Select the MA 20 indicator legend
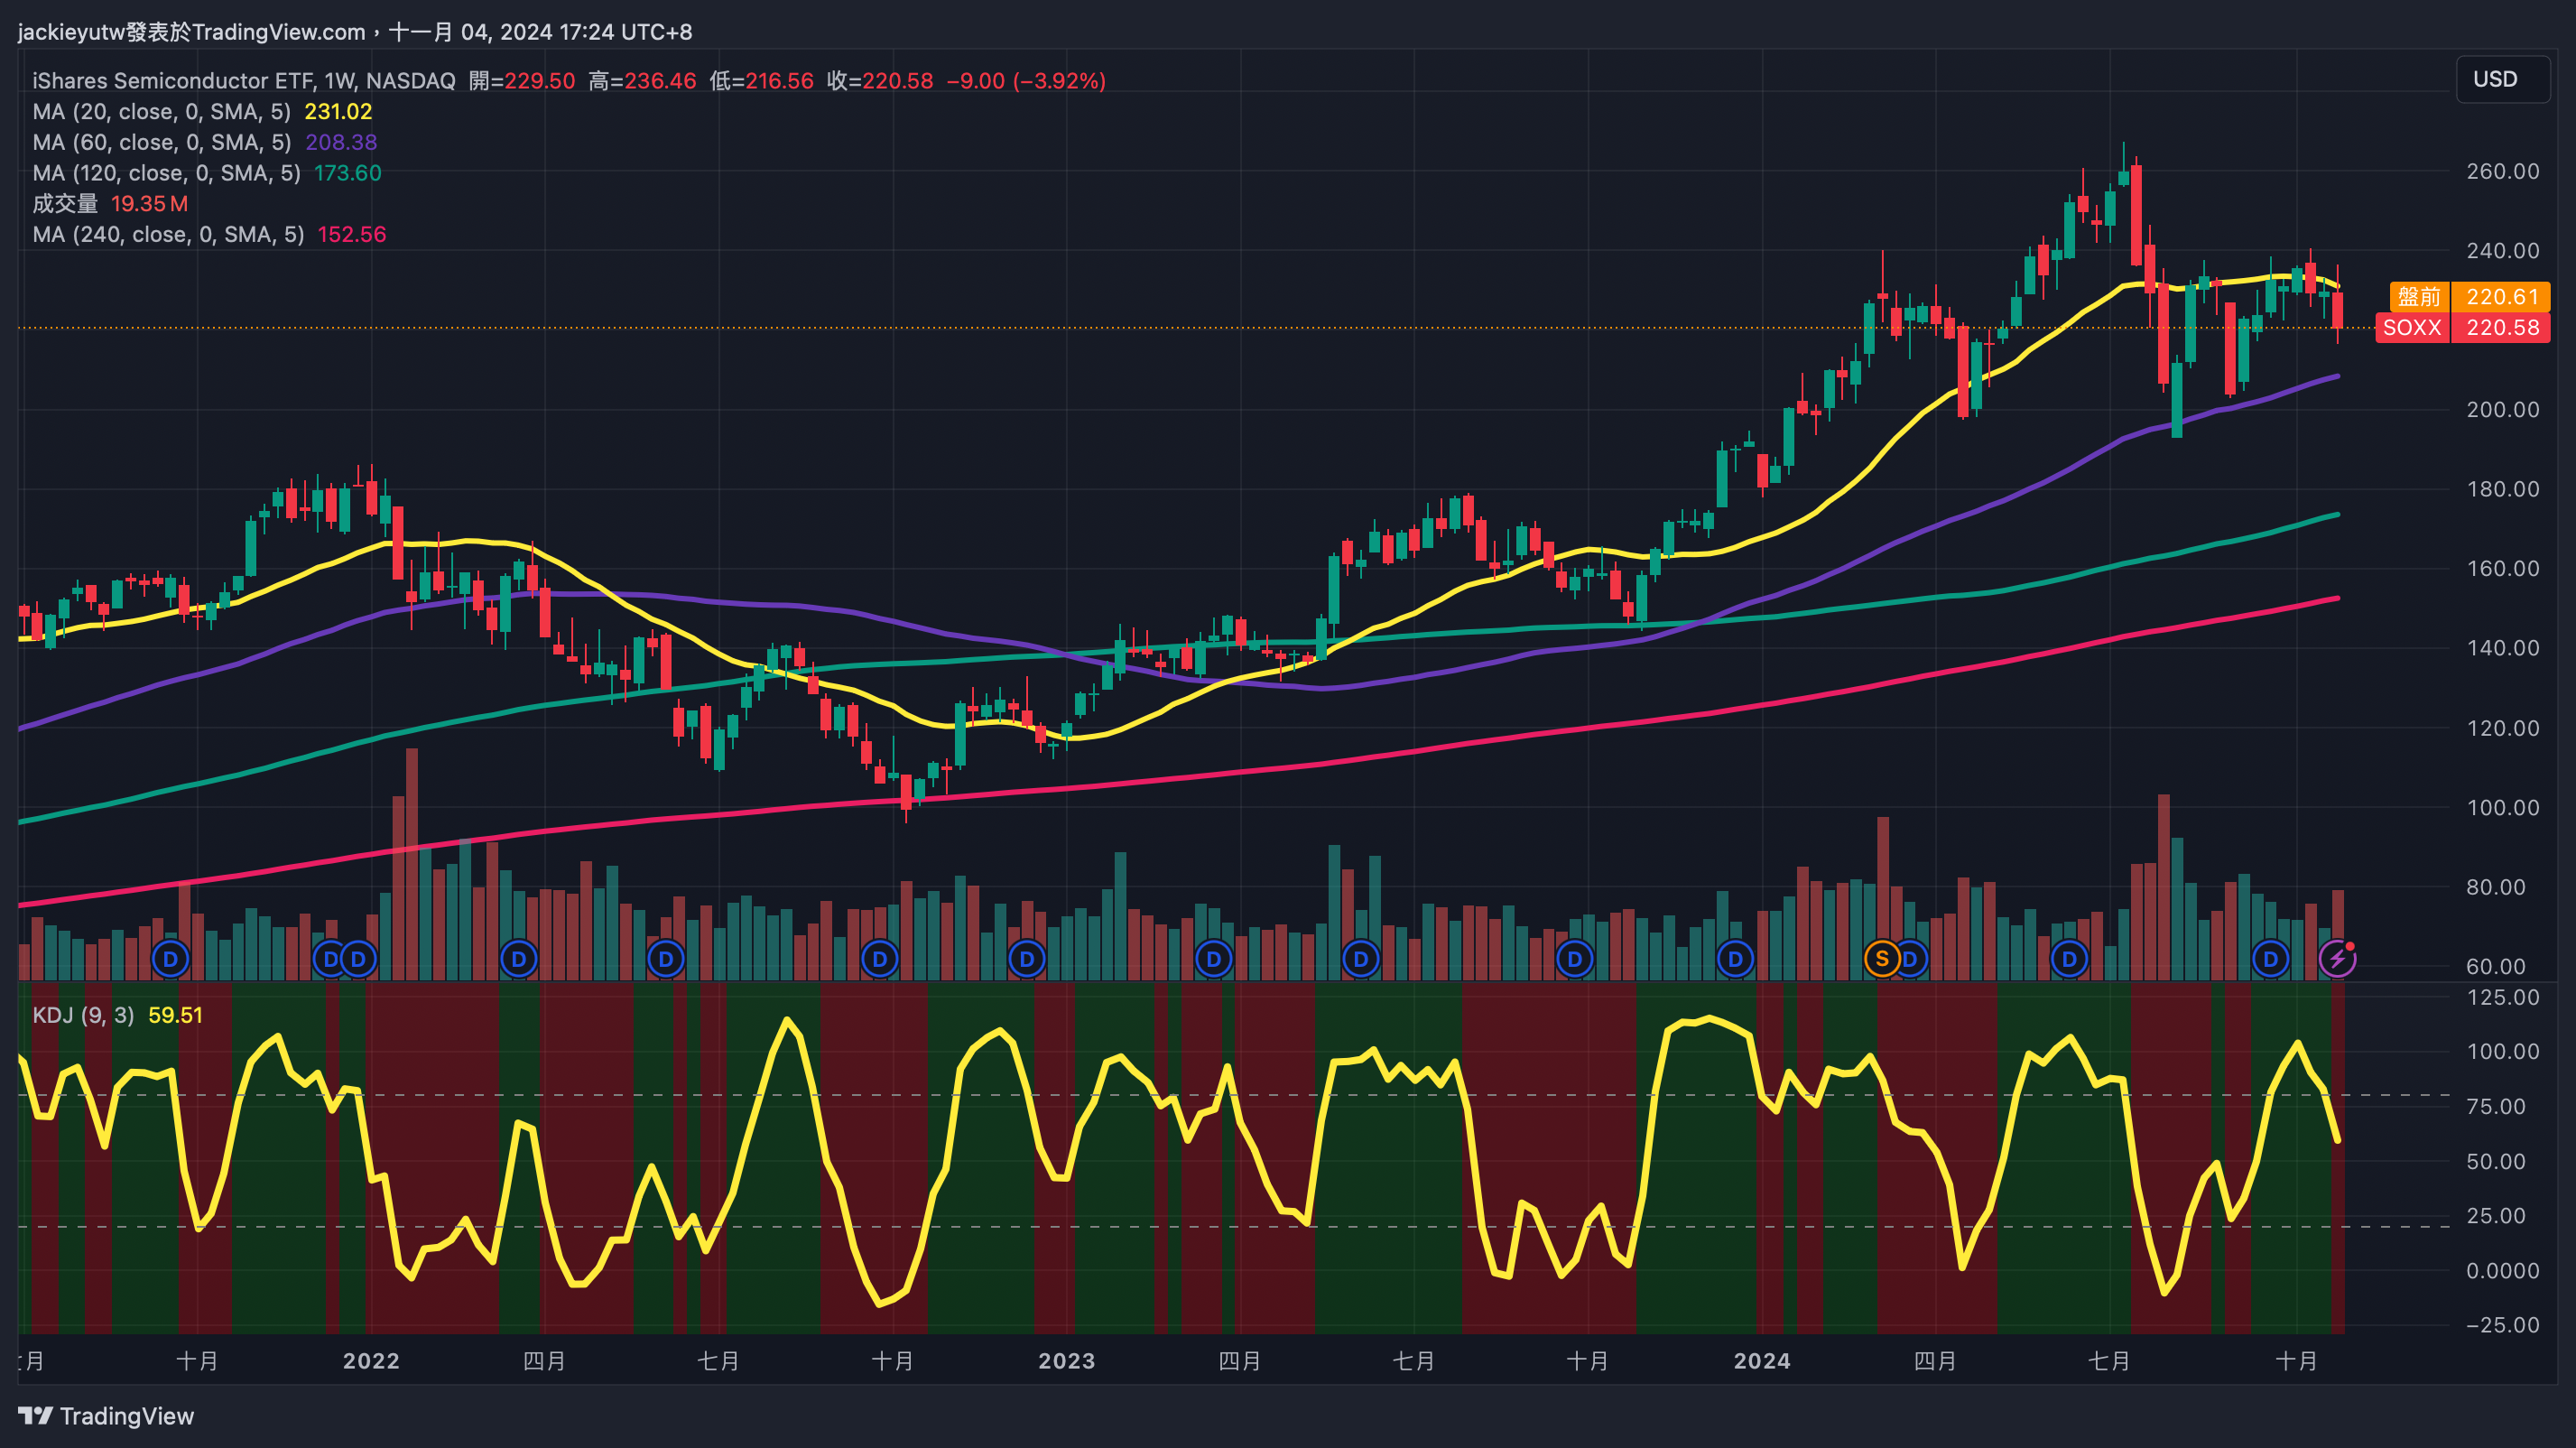The image size is (2576, 1448). point(161,112)
